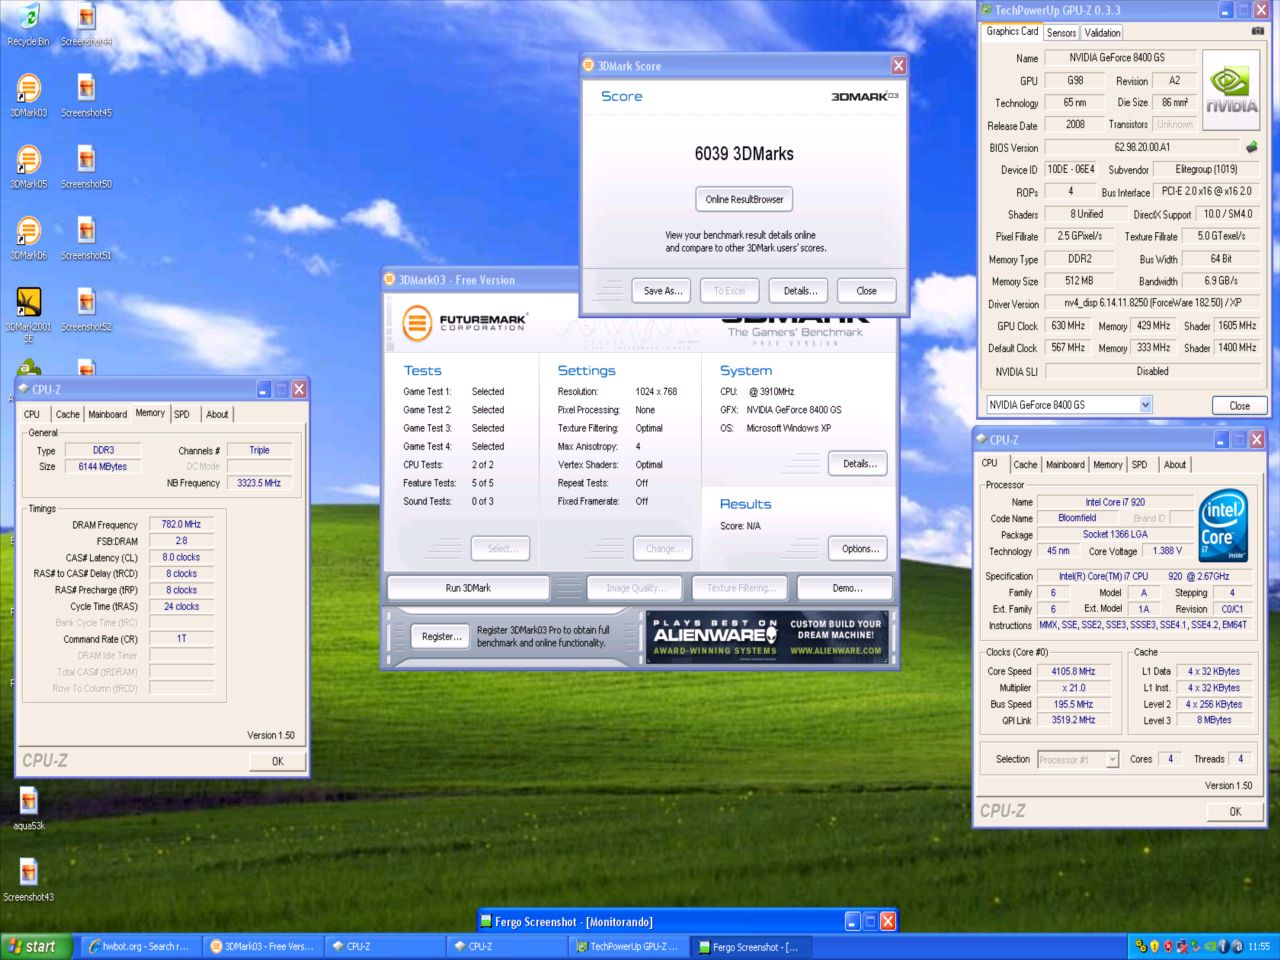This screenshot has height=960, width=1280.
Task: Click Save As in the 3DMark Score window
Action: [x=662, y=291]
